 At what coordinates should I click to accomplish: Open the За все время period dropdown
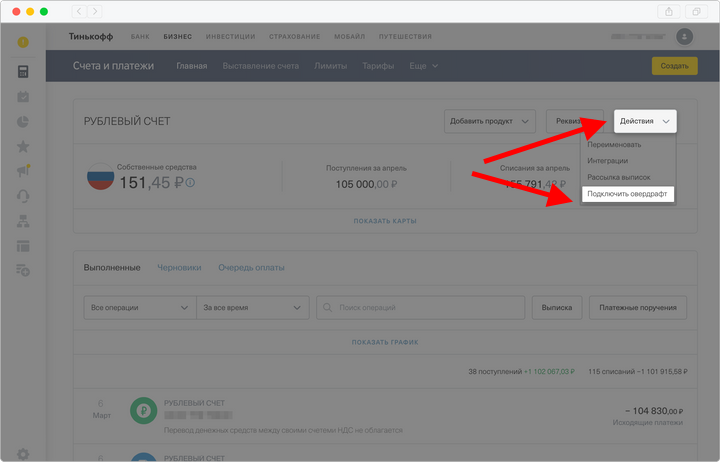click(253, 307)
